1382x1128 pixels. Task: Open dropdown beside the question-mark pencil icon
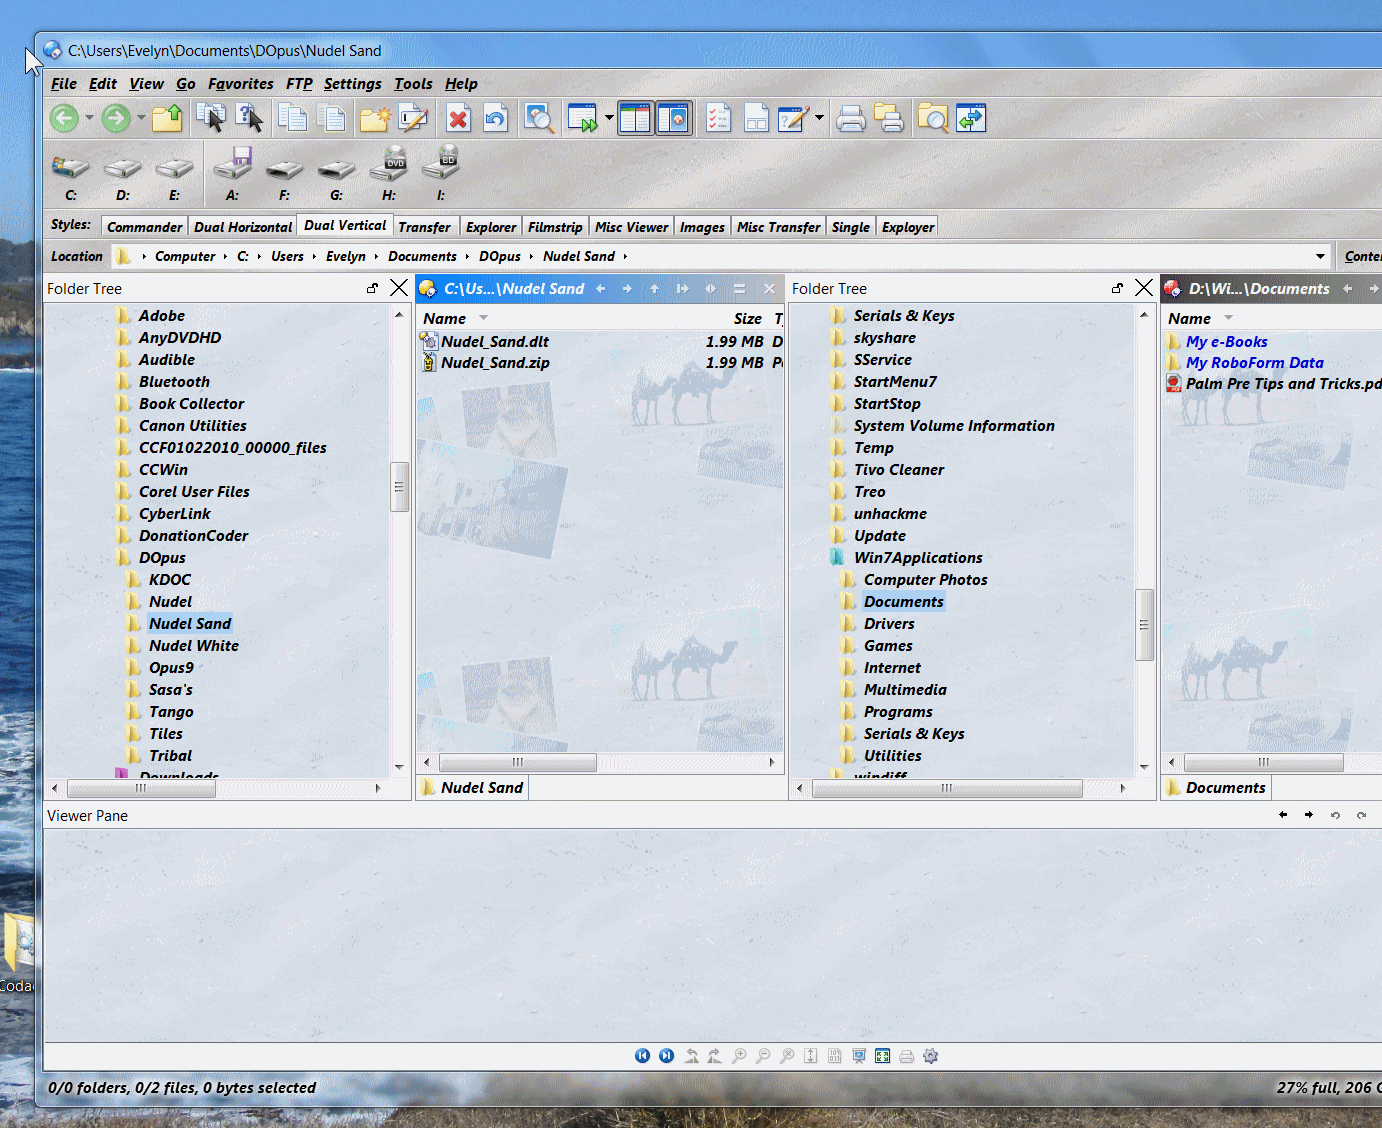point(819,118)
